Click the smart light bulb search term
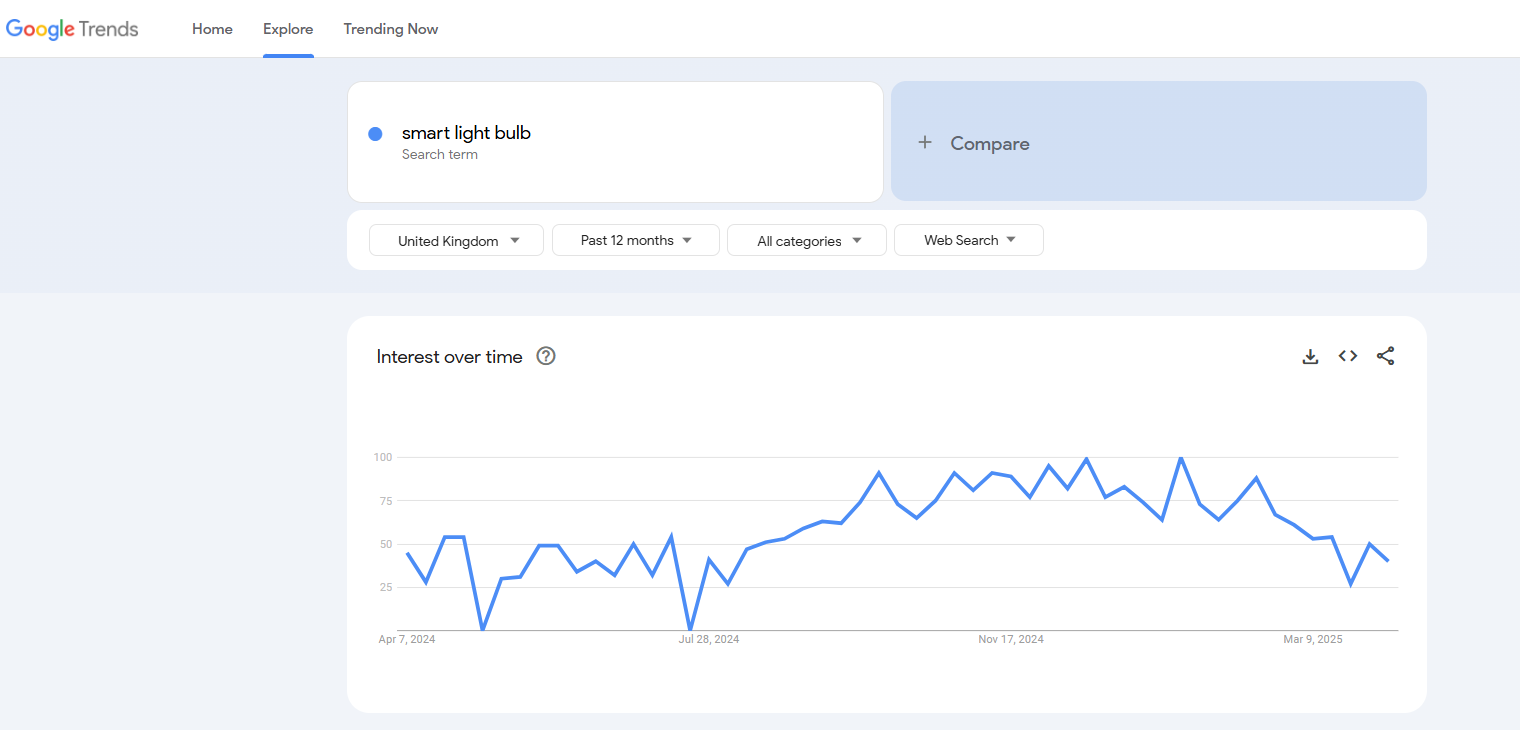The height and width of the screenshot is (730, 1520). click(x=466, y=133)
